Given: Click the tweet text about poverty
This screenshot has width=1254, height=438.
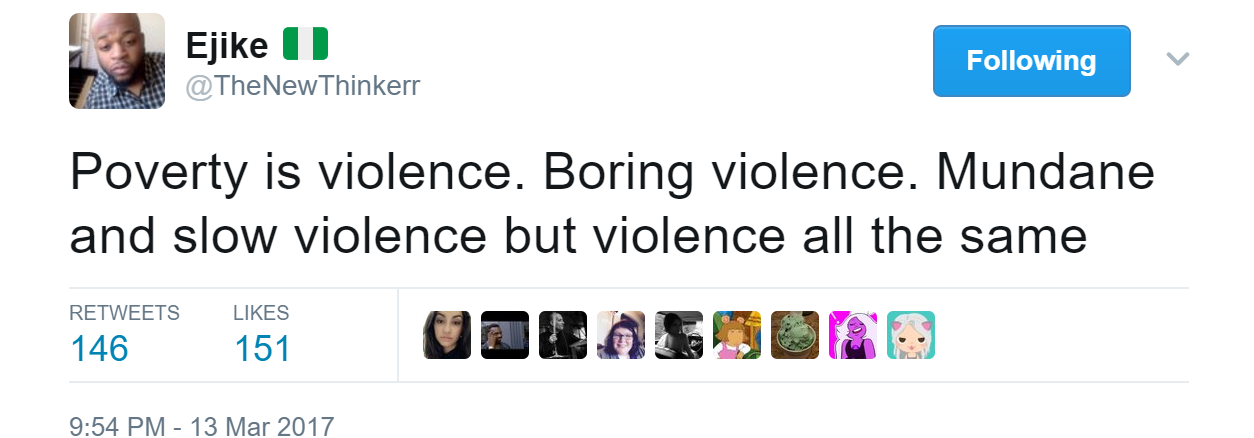Looking at the screenshot, I should (611, 205).
